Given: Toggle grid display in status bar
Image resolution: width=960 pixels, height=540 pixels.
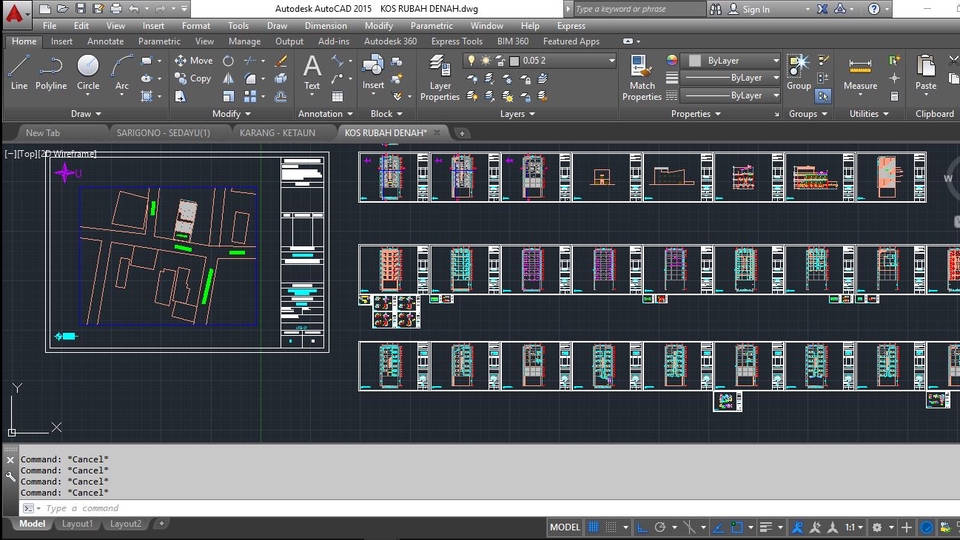Looking at the screenshot, I should click(x=593, y=527).
